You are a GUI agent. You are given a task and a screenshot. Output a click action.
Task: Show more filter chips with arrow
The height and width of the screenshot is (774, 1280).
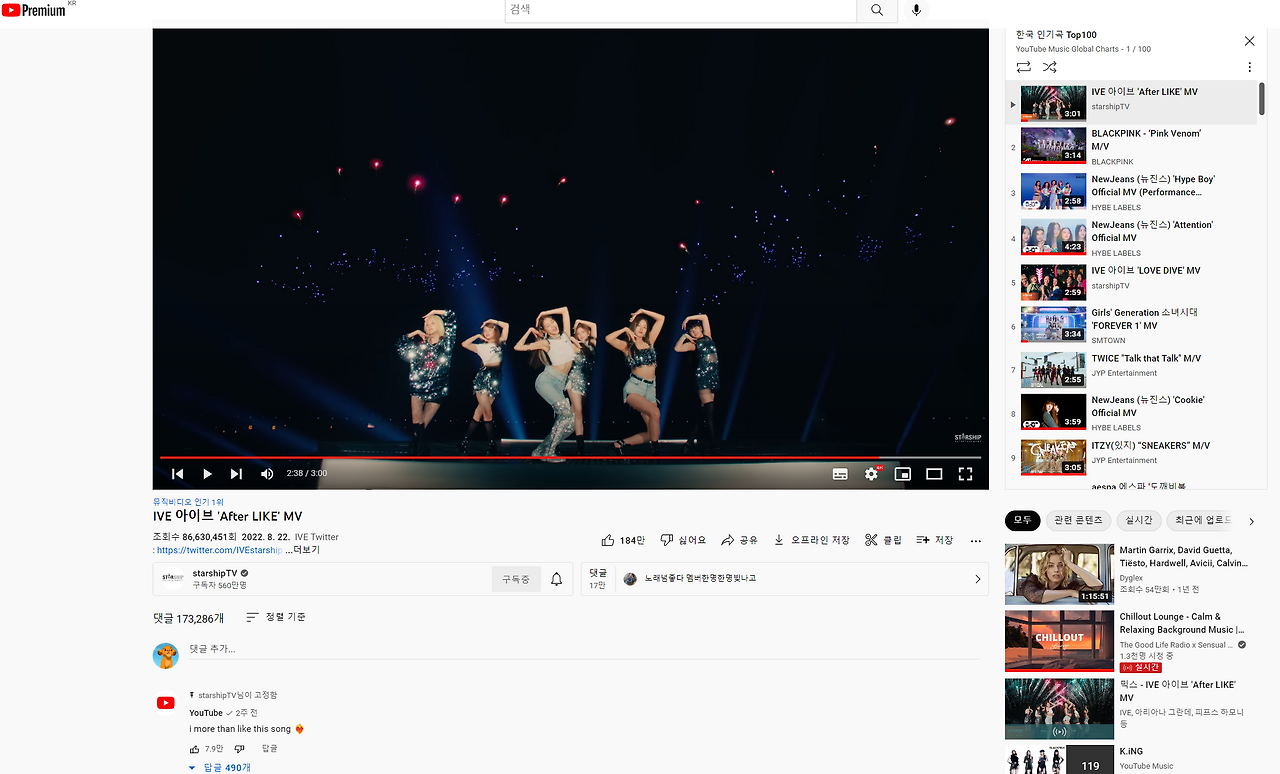(x=1251, y=520)
